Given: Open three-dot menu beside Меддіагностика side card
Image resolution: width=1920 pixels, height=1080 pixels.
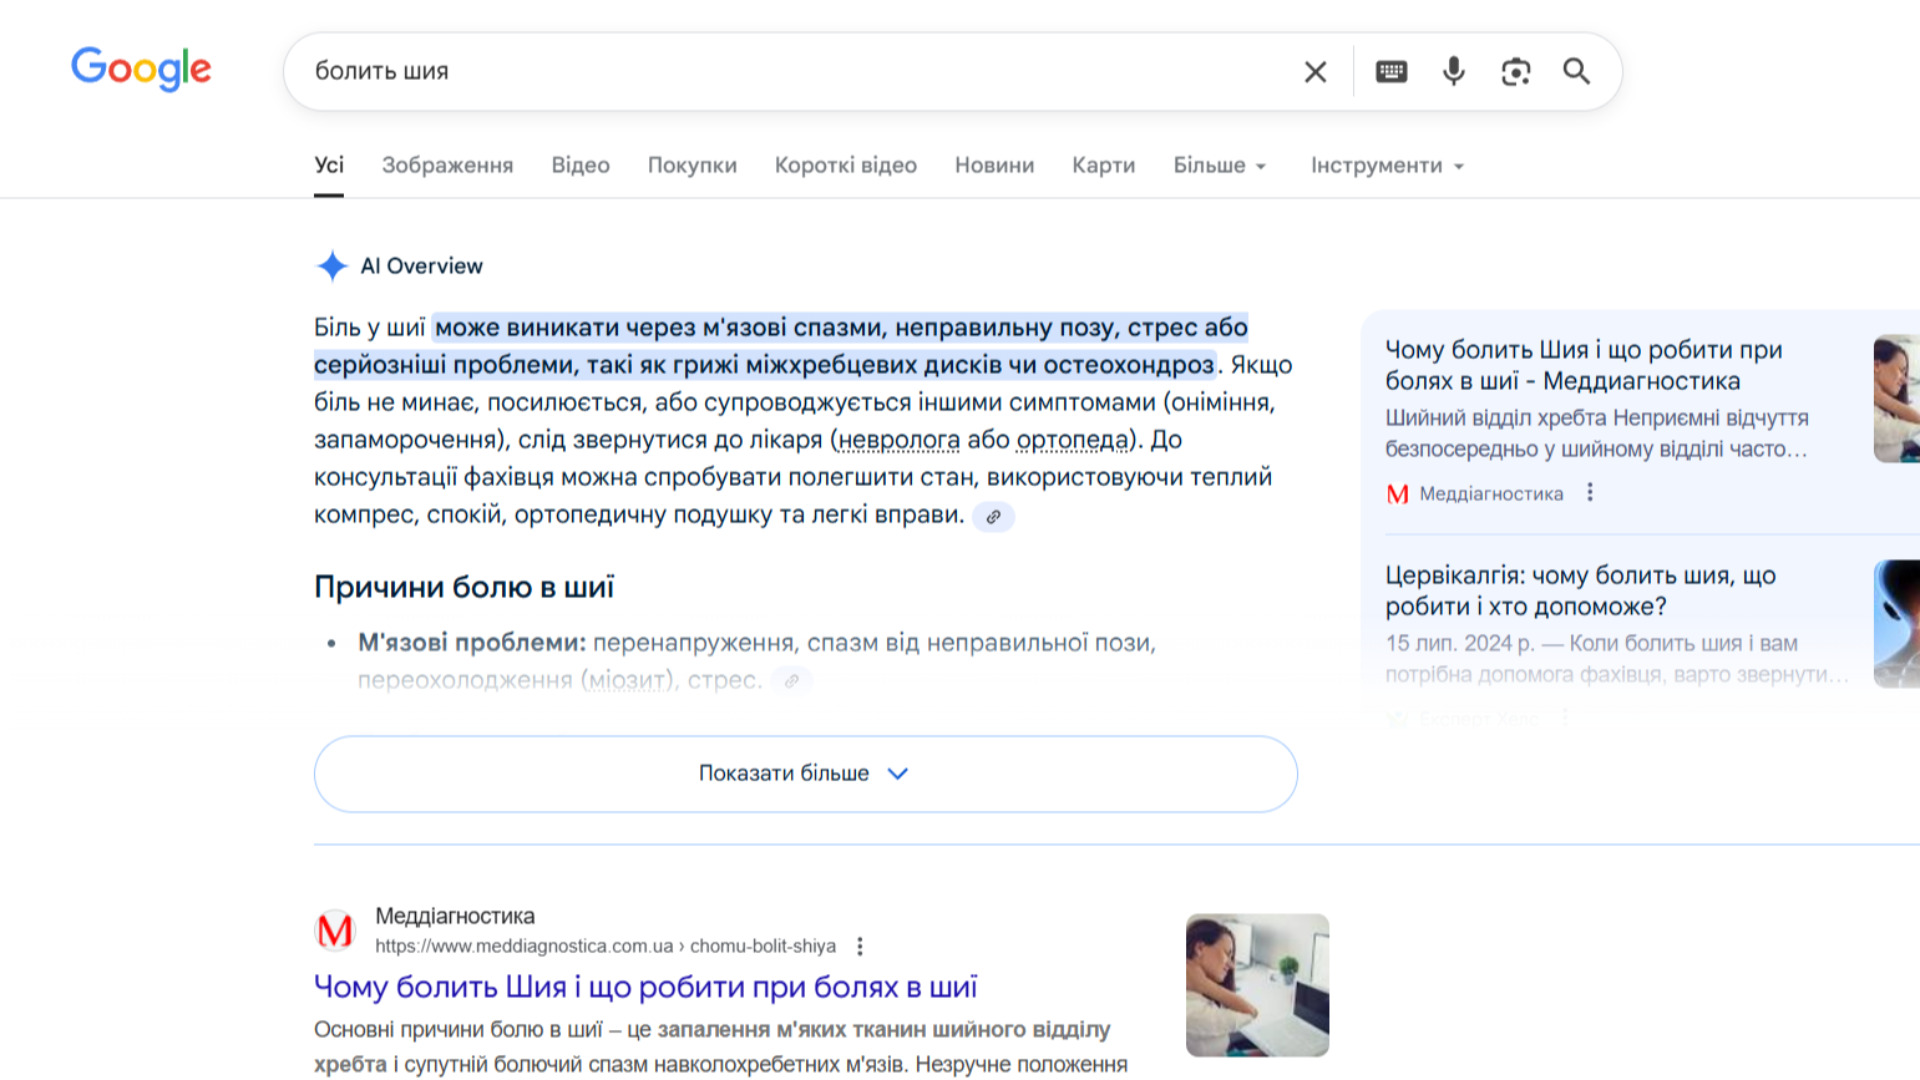Looking at the screenshot, I should (x=1590, y=493).
